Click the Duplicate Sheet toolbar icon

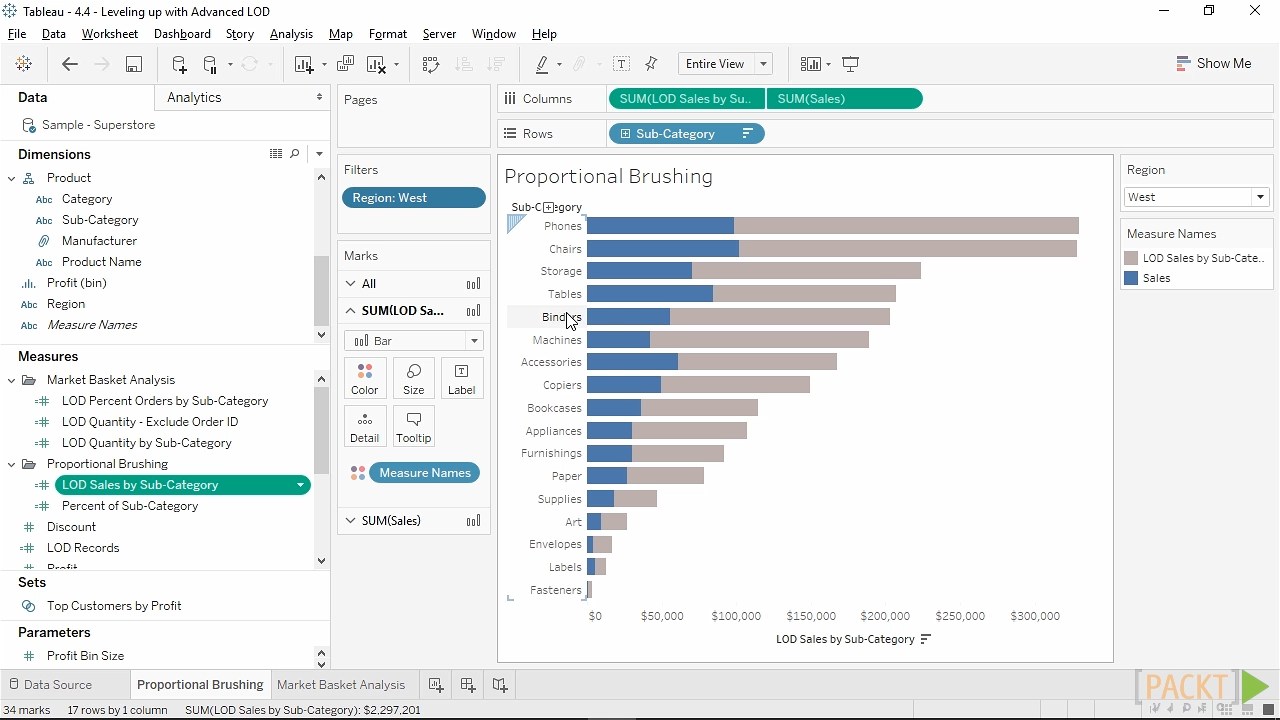coord(346,64)
